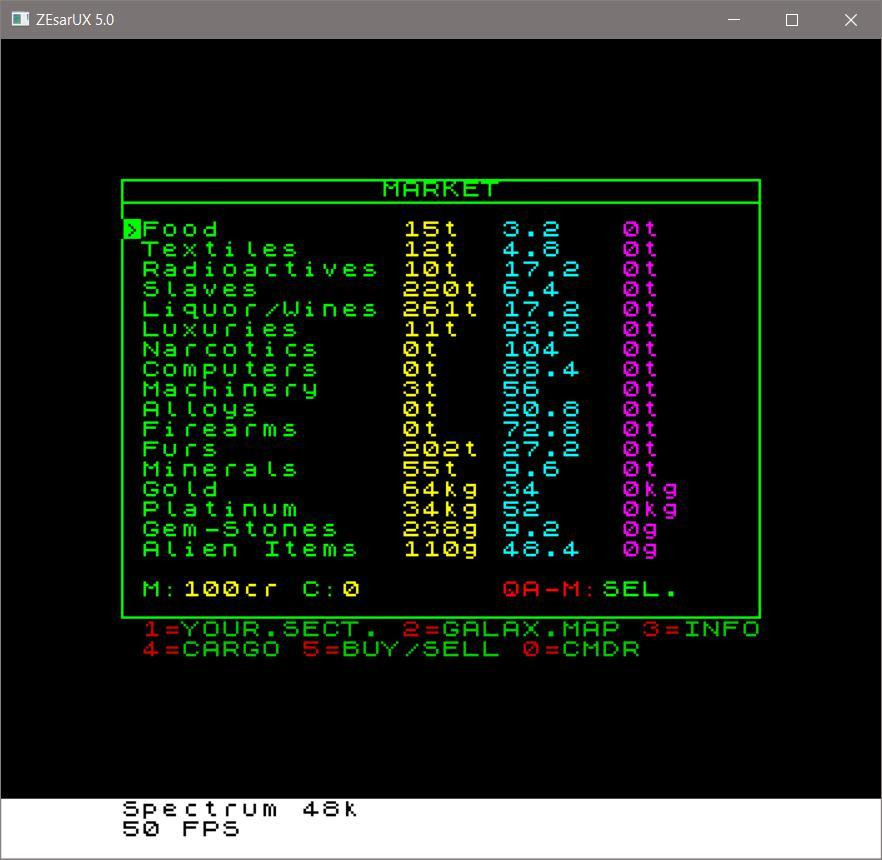Select the Gold commodity row

click(410, 489)
